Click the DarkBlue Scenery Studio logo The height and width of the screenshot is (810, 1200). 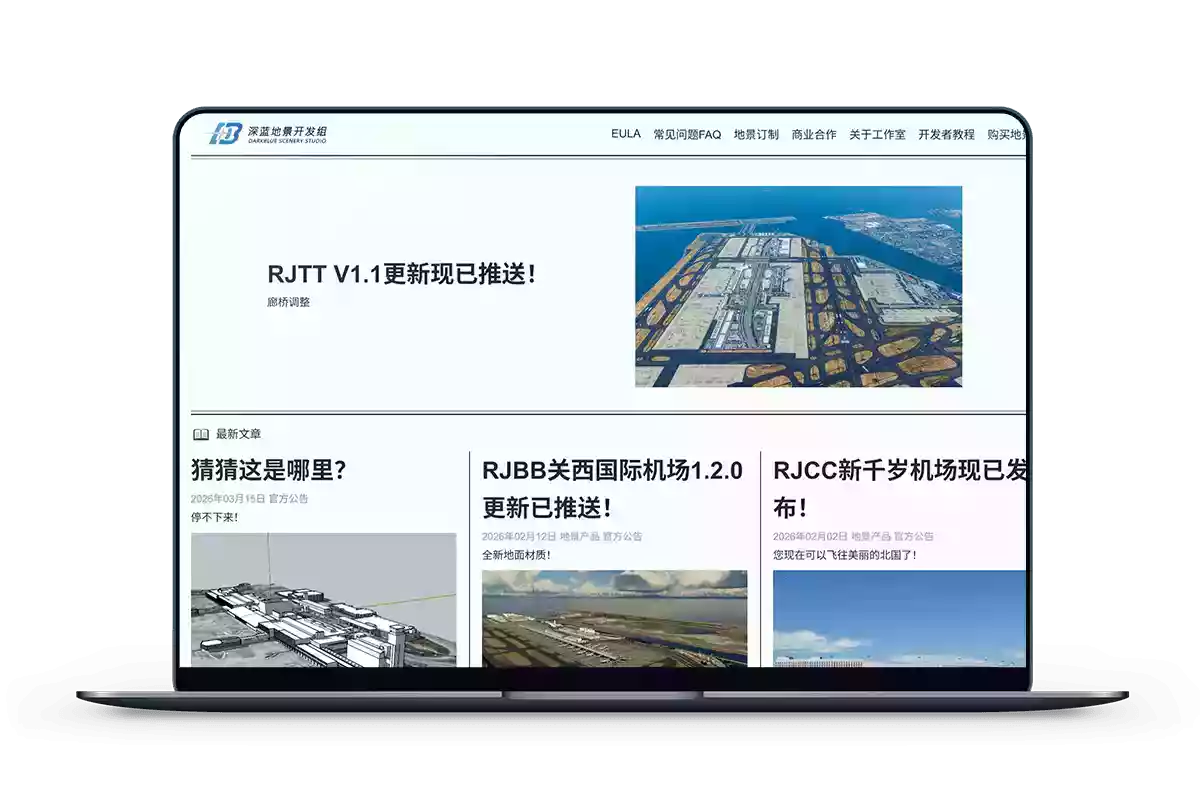pos(267,134)
